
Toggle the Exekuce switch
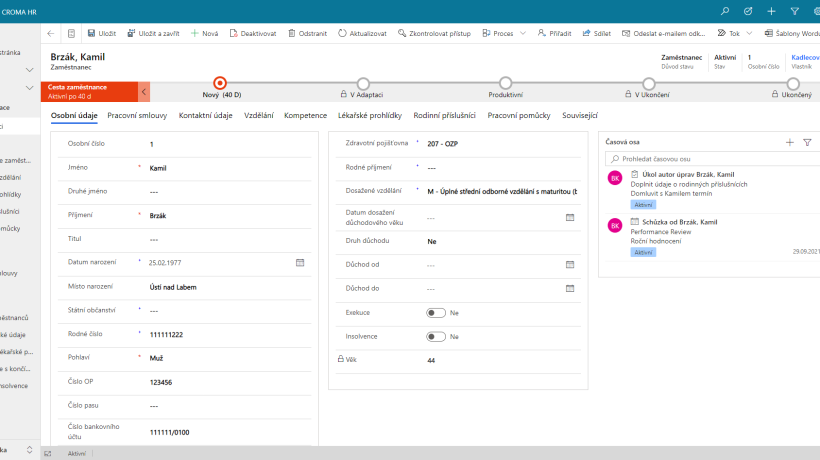click(x=436, y=313)
